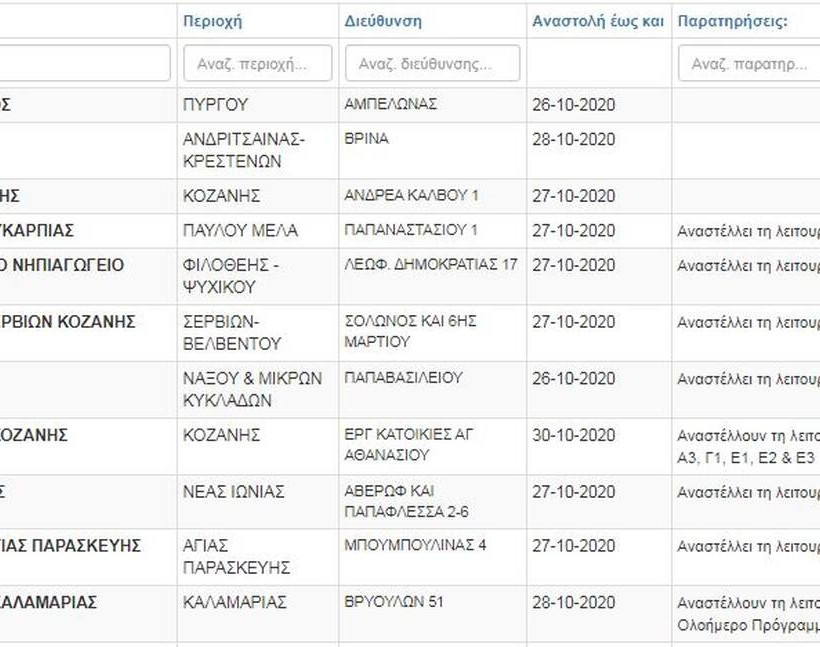Click the leftmost partially visible search field
The image size is (820, 647).
click(x=85, y=63)
